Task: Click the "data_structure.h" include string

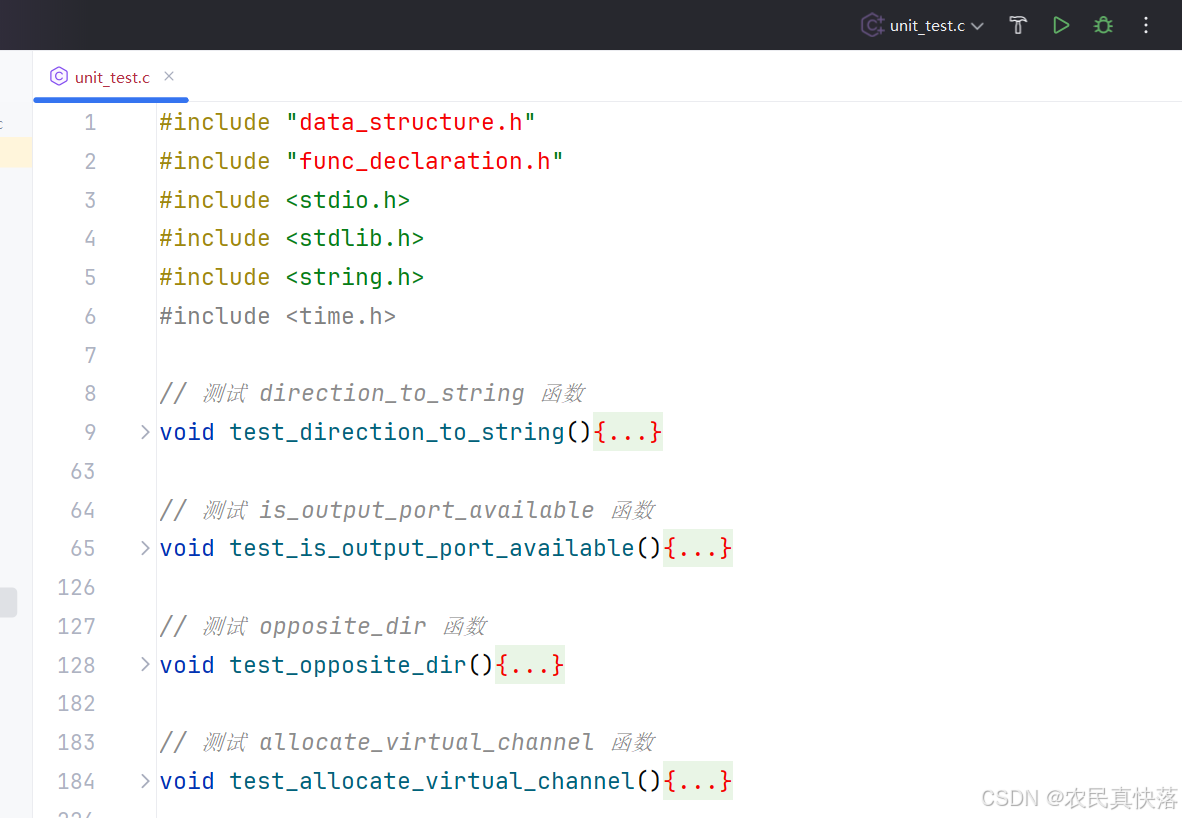Action: point(410,122)
